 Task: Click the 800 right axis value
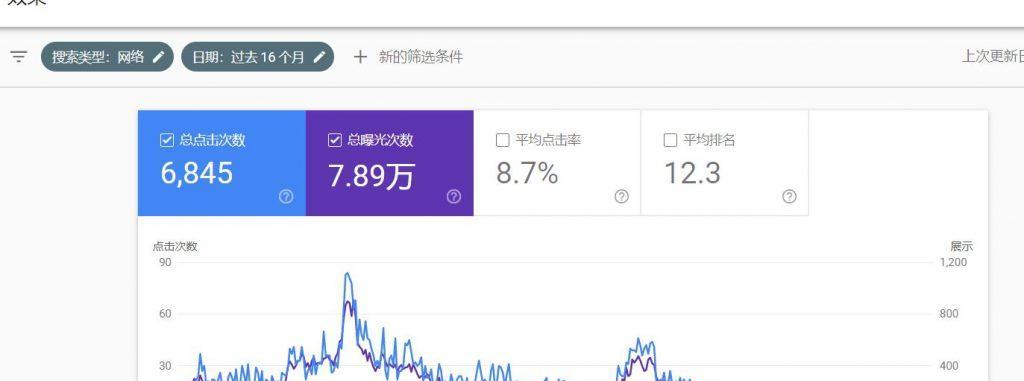(949, 314)
